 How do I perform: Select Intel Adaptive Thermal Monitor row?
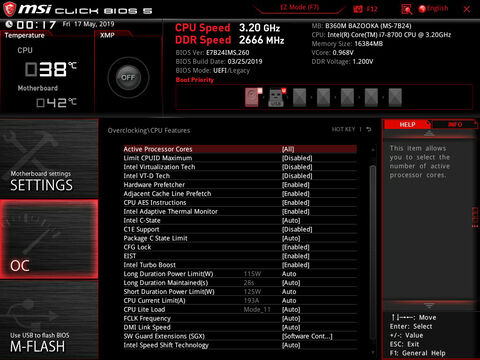(x=240, y=211)
